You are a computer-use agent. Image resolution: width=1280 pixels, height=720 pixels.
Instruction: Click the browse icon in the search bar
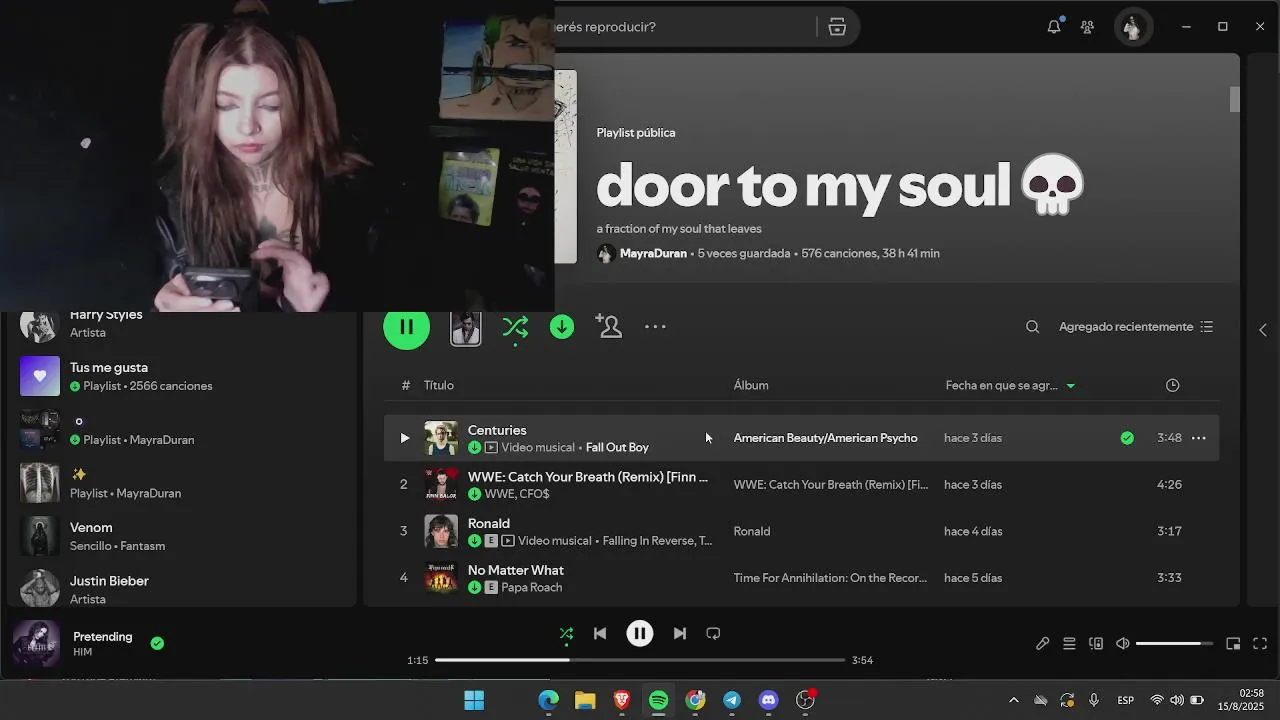point(837,27)
